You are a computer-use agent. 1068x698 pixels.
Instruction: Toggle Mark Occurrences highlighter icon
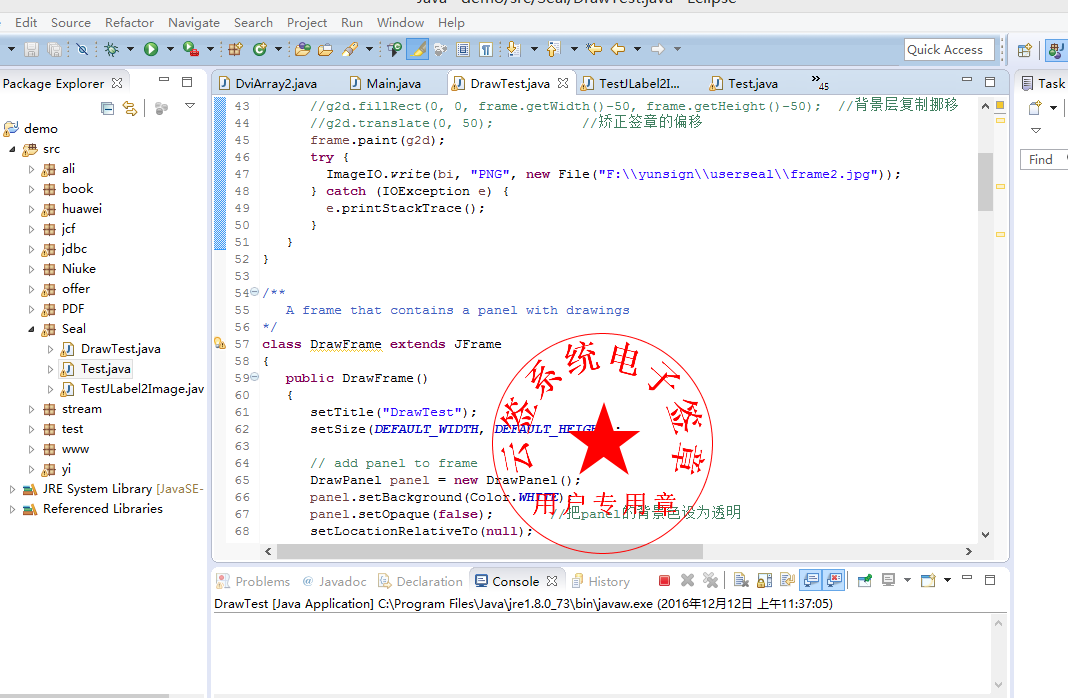click(x=418, y=49)
